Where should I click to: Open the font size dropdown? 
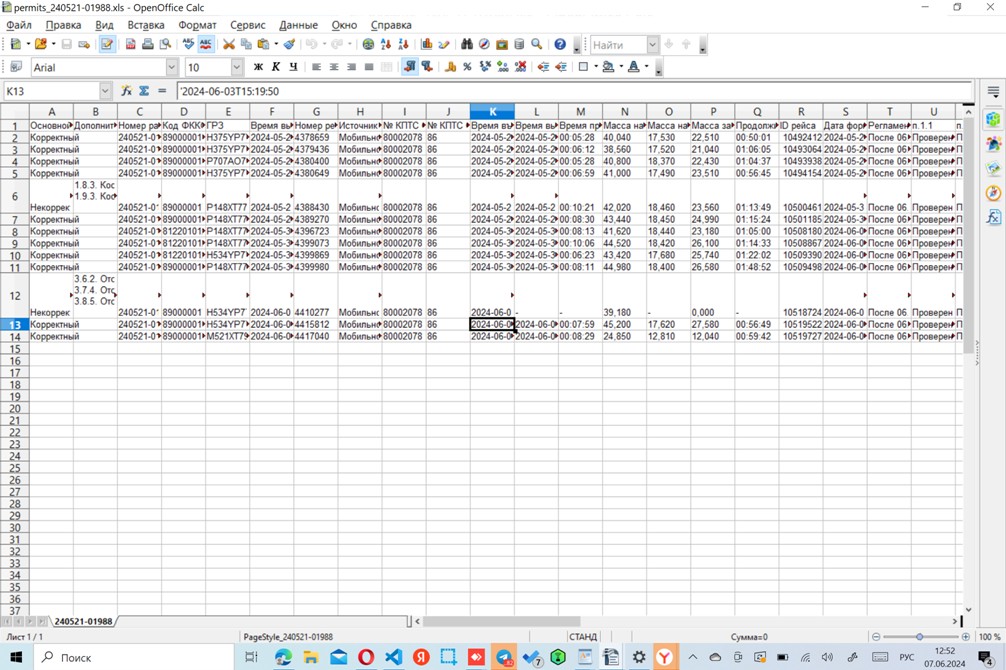point(237,67)
